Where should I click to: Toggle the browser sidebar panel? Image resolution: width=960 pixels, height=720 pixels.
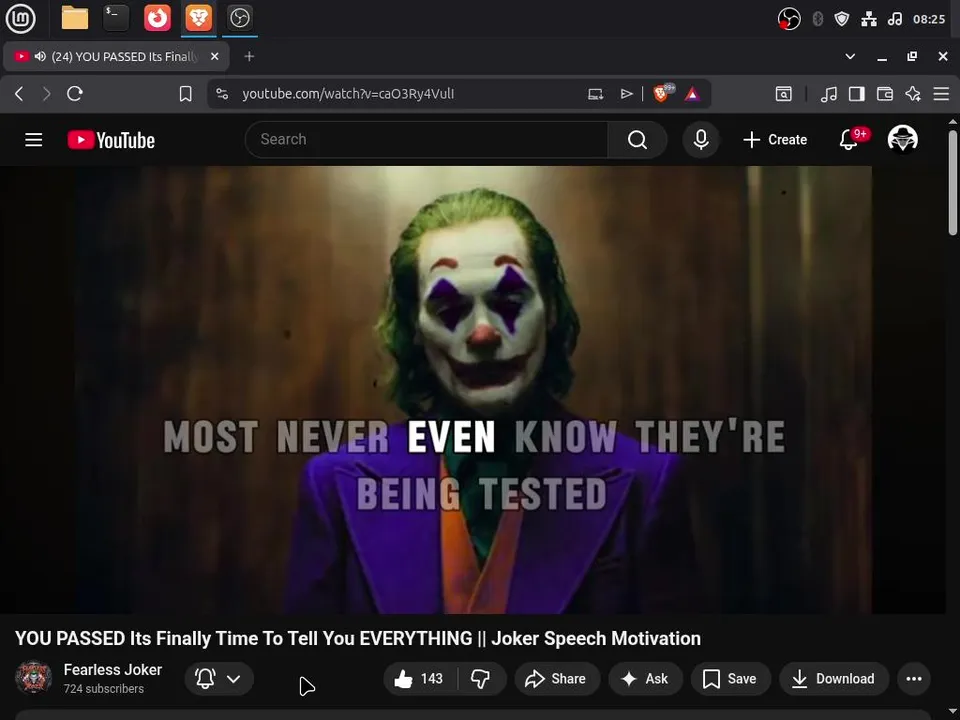pos(857,94)
